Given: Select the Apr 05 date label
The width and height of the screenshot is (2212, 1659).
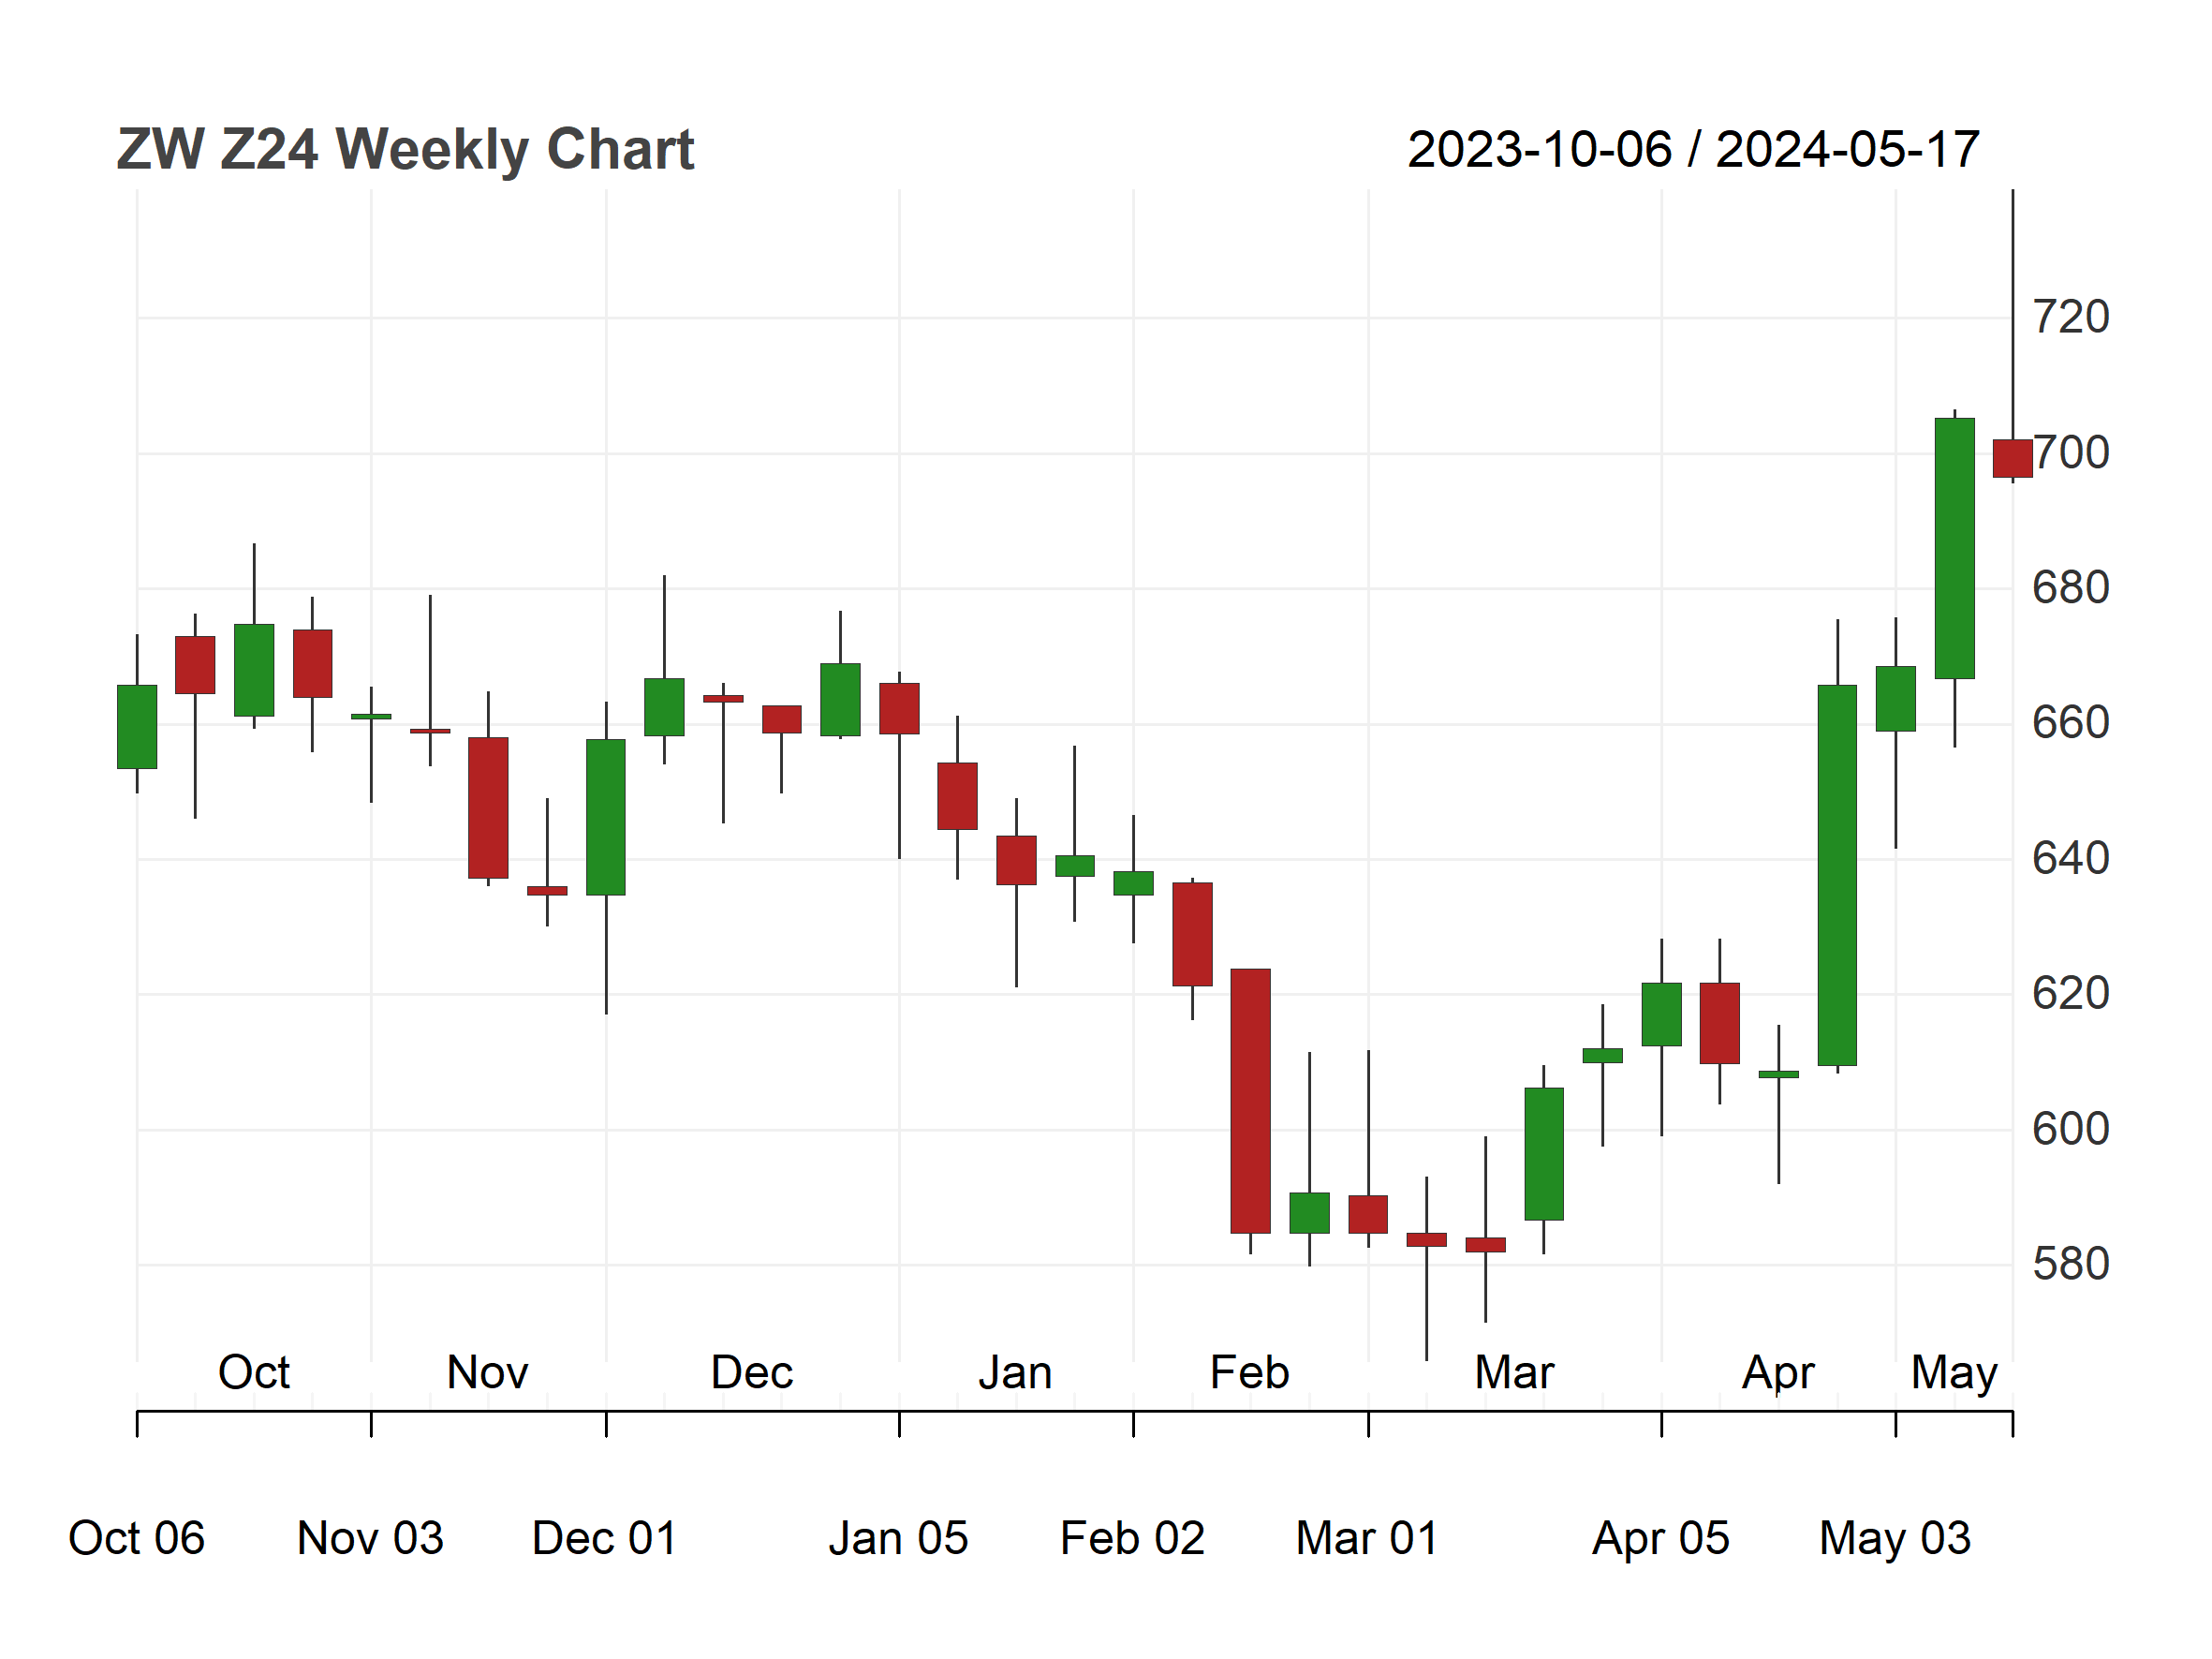Looking at the screenshot, I should point(1661,1538).
